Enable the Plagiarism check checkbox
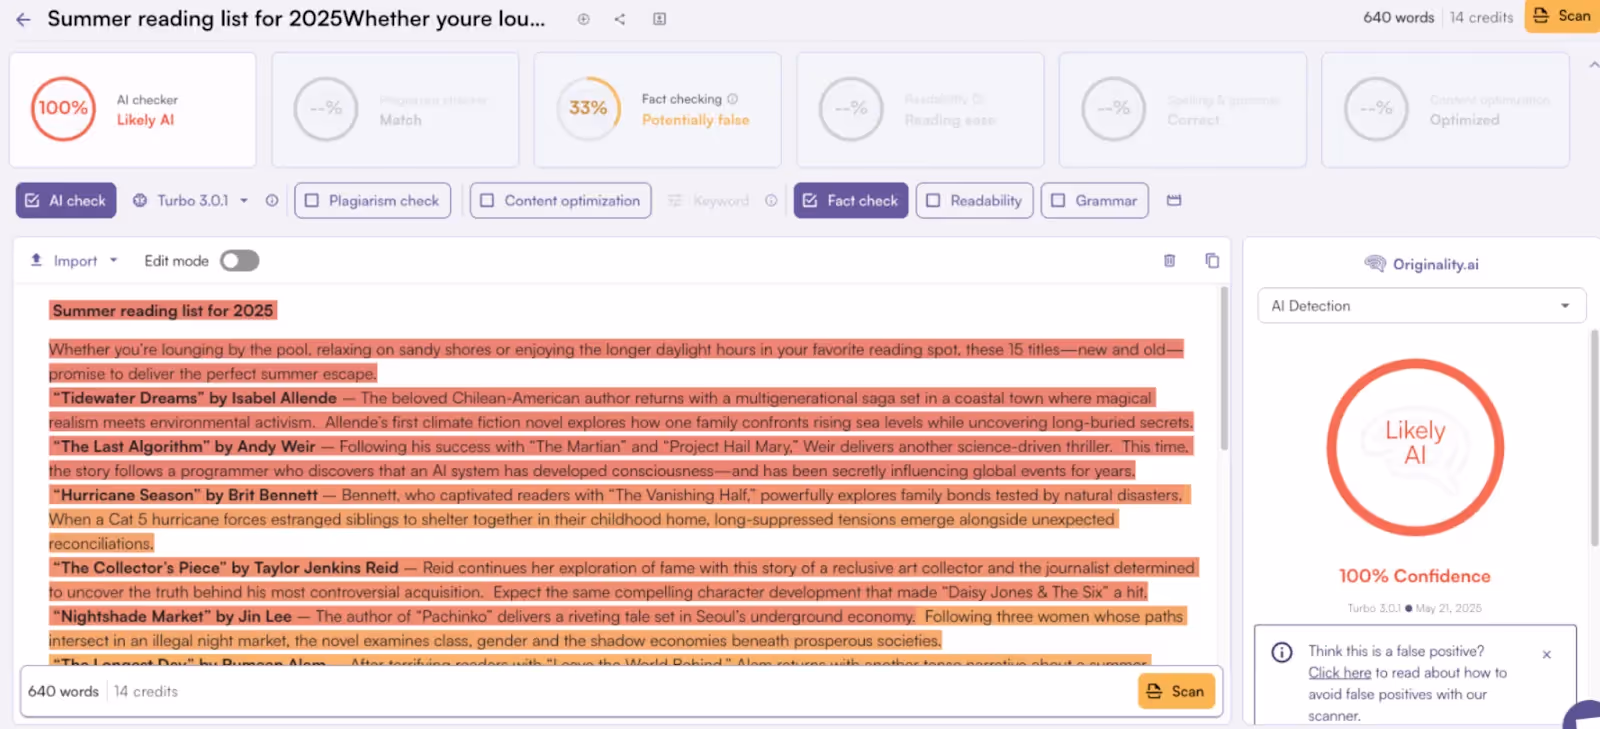The width and height of the screenshot is (1600, 729). click(x=372, y=200)
